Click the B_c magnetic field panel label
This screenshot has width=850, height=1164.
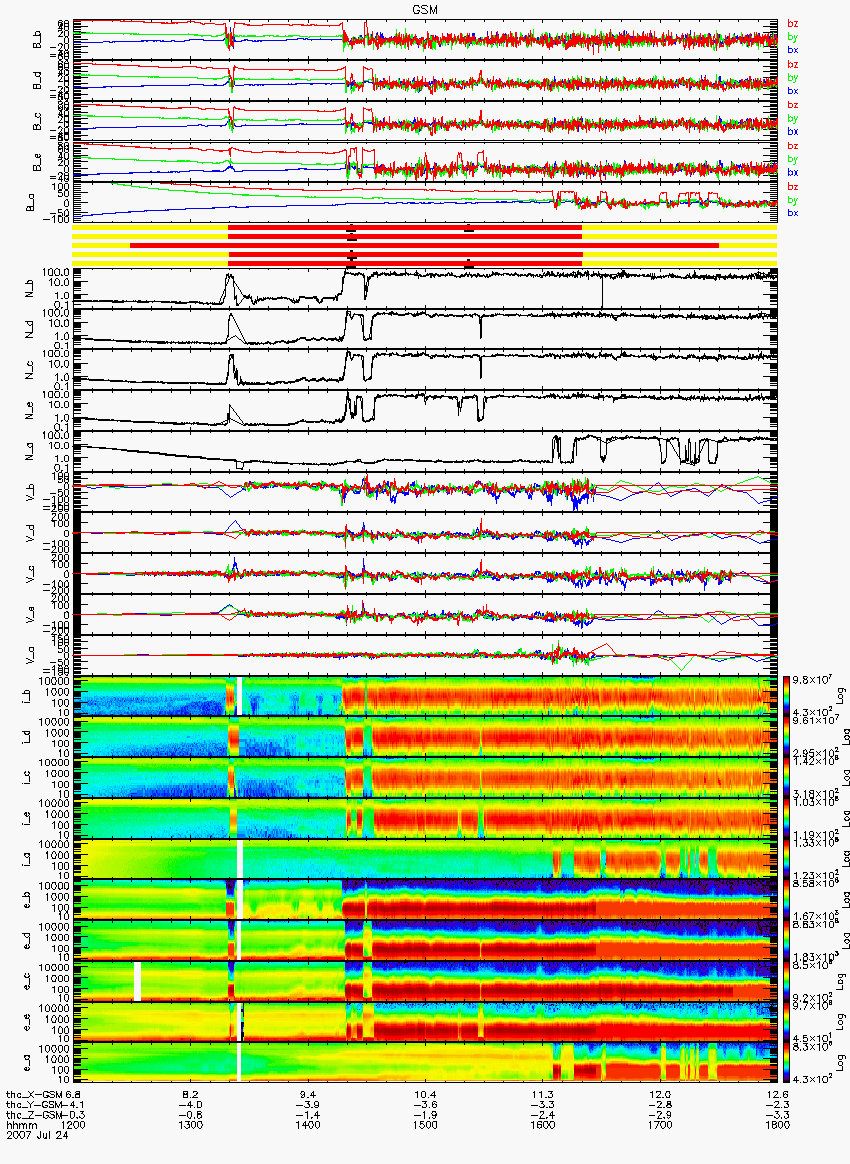[x=37, y=122]
